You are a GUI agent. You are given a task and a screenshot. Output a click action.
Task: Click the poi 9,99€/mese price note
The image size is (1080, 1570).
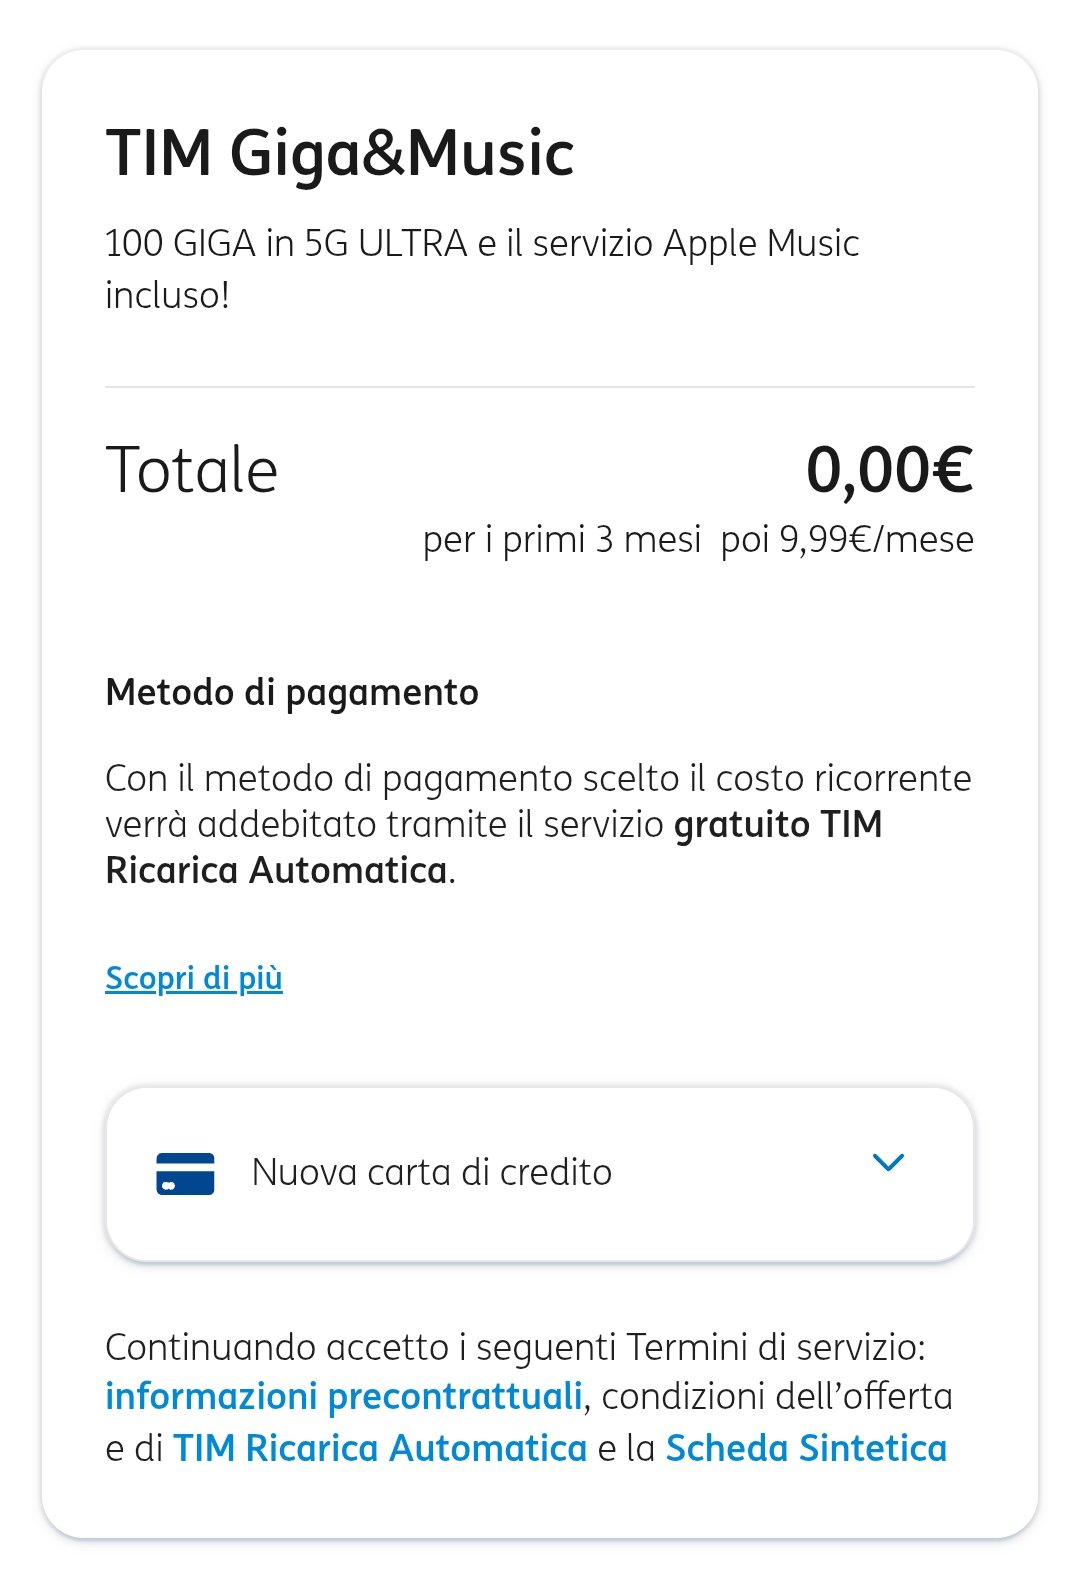pos(847,540)
